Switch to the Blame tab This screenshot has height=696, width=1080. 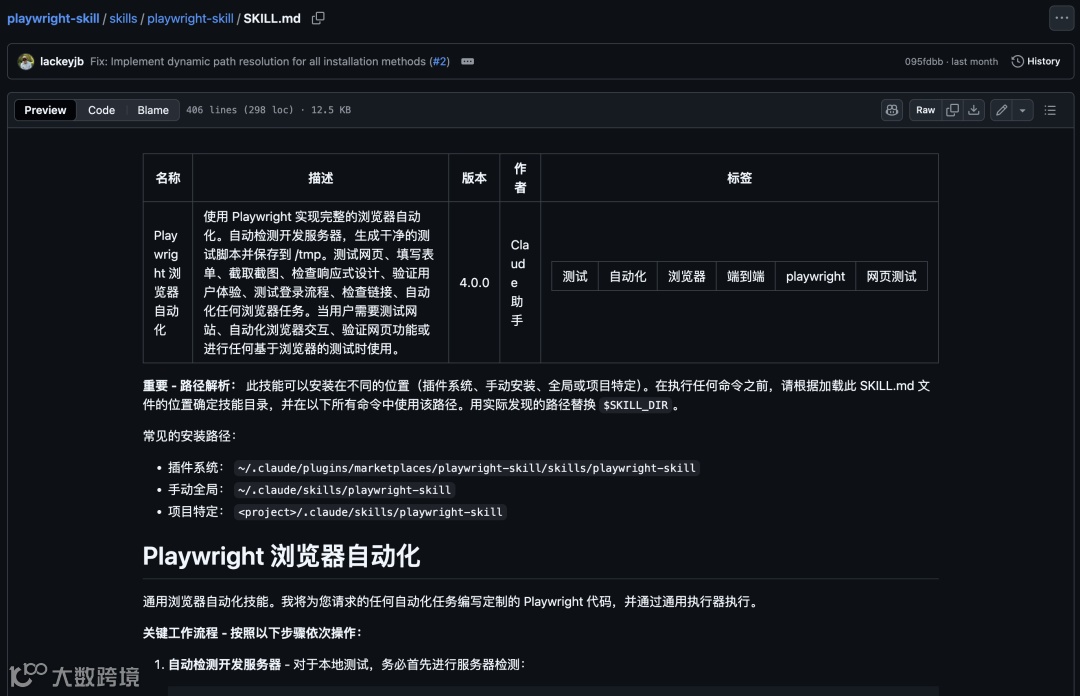point(153,110)
